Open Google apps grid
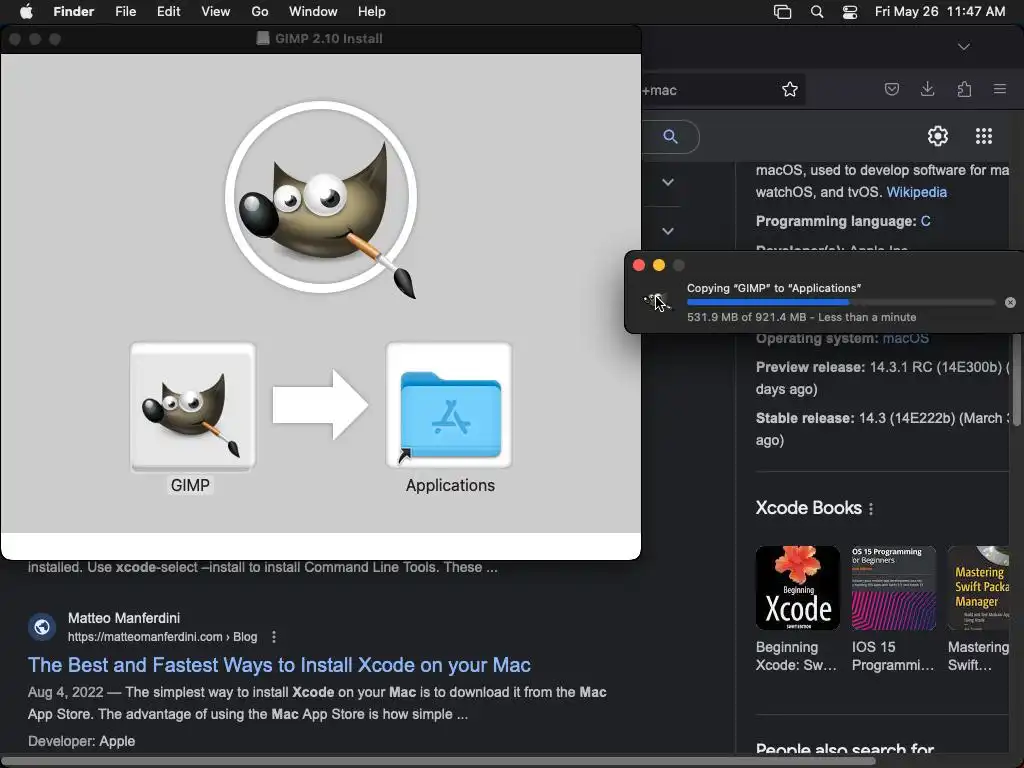The width and height of the screenshot is (1024, 768). pyautogui.click(x=984, y=136)
